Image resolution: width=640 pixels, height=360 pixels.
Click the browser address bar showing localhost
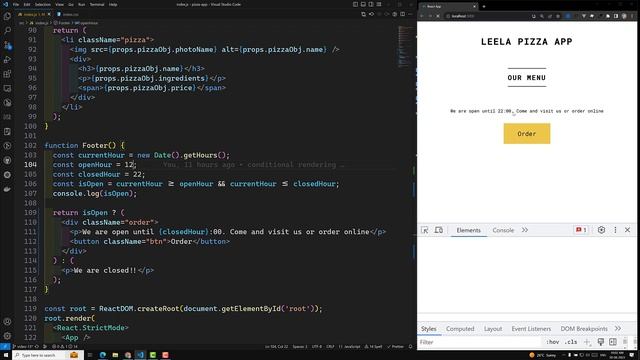click(486, 16)
